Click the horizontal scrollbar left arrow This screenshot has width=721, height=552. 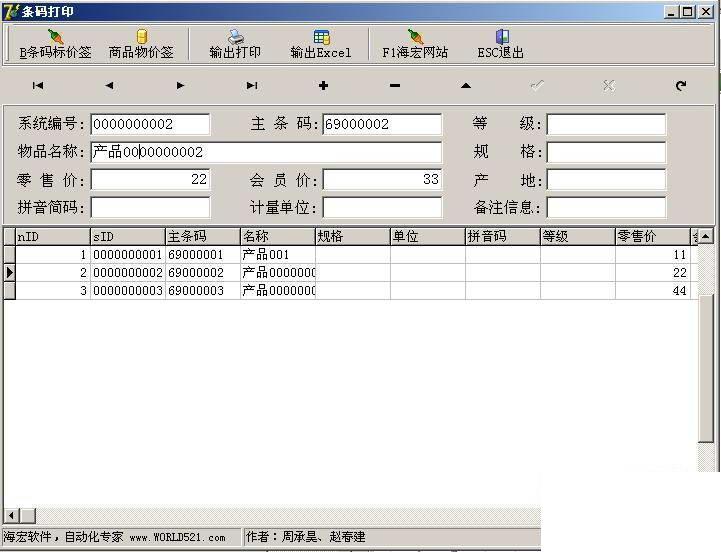tap(11, 515)
